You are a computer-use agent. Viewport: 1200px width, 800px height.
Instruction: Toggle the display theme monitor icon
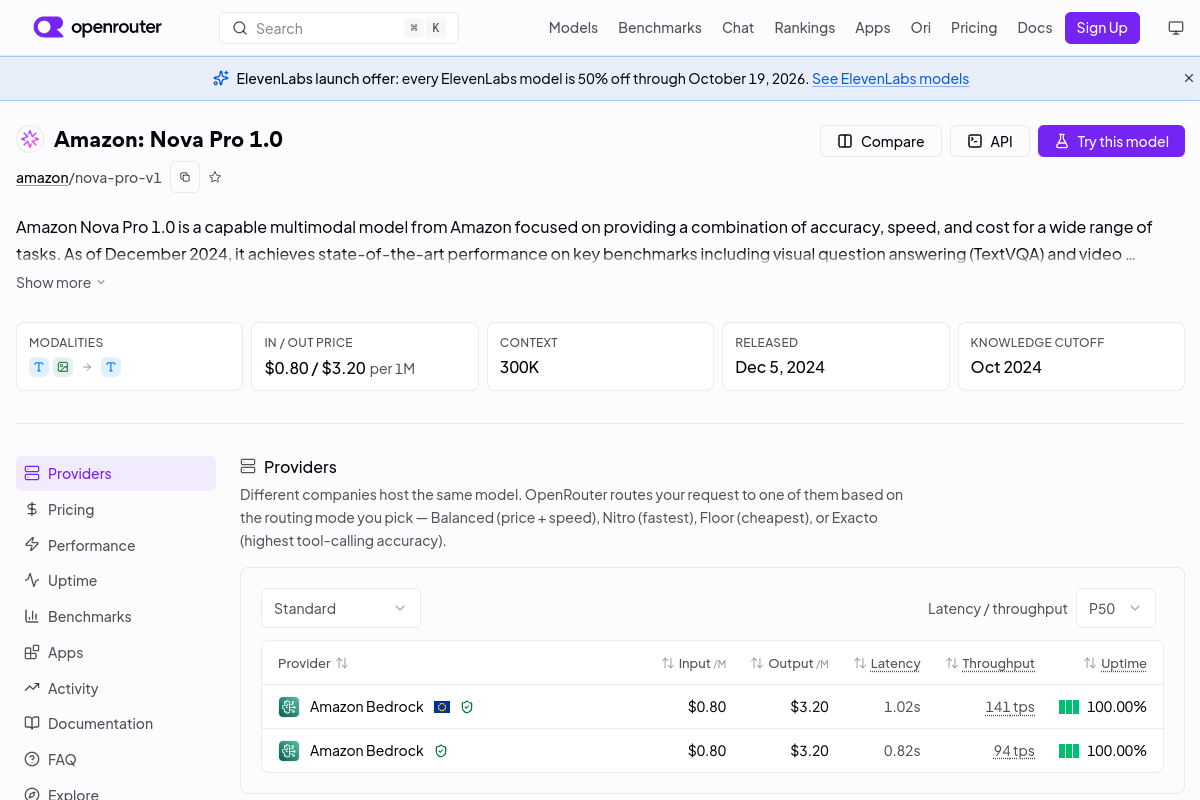click(x=1176, y=28)
